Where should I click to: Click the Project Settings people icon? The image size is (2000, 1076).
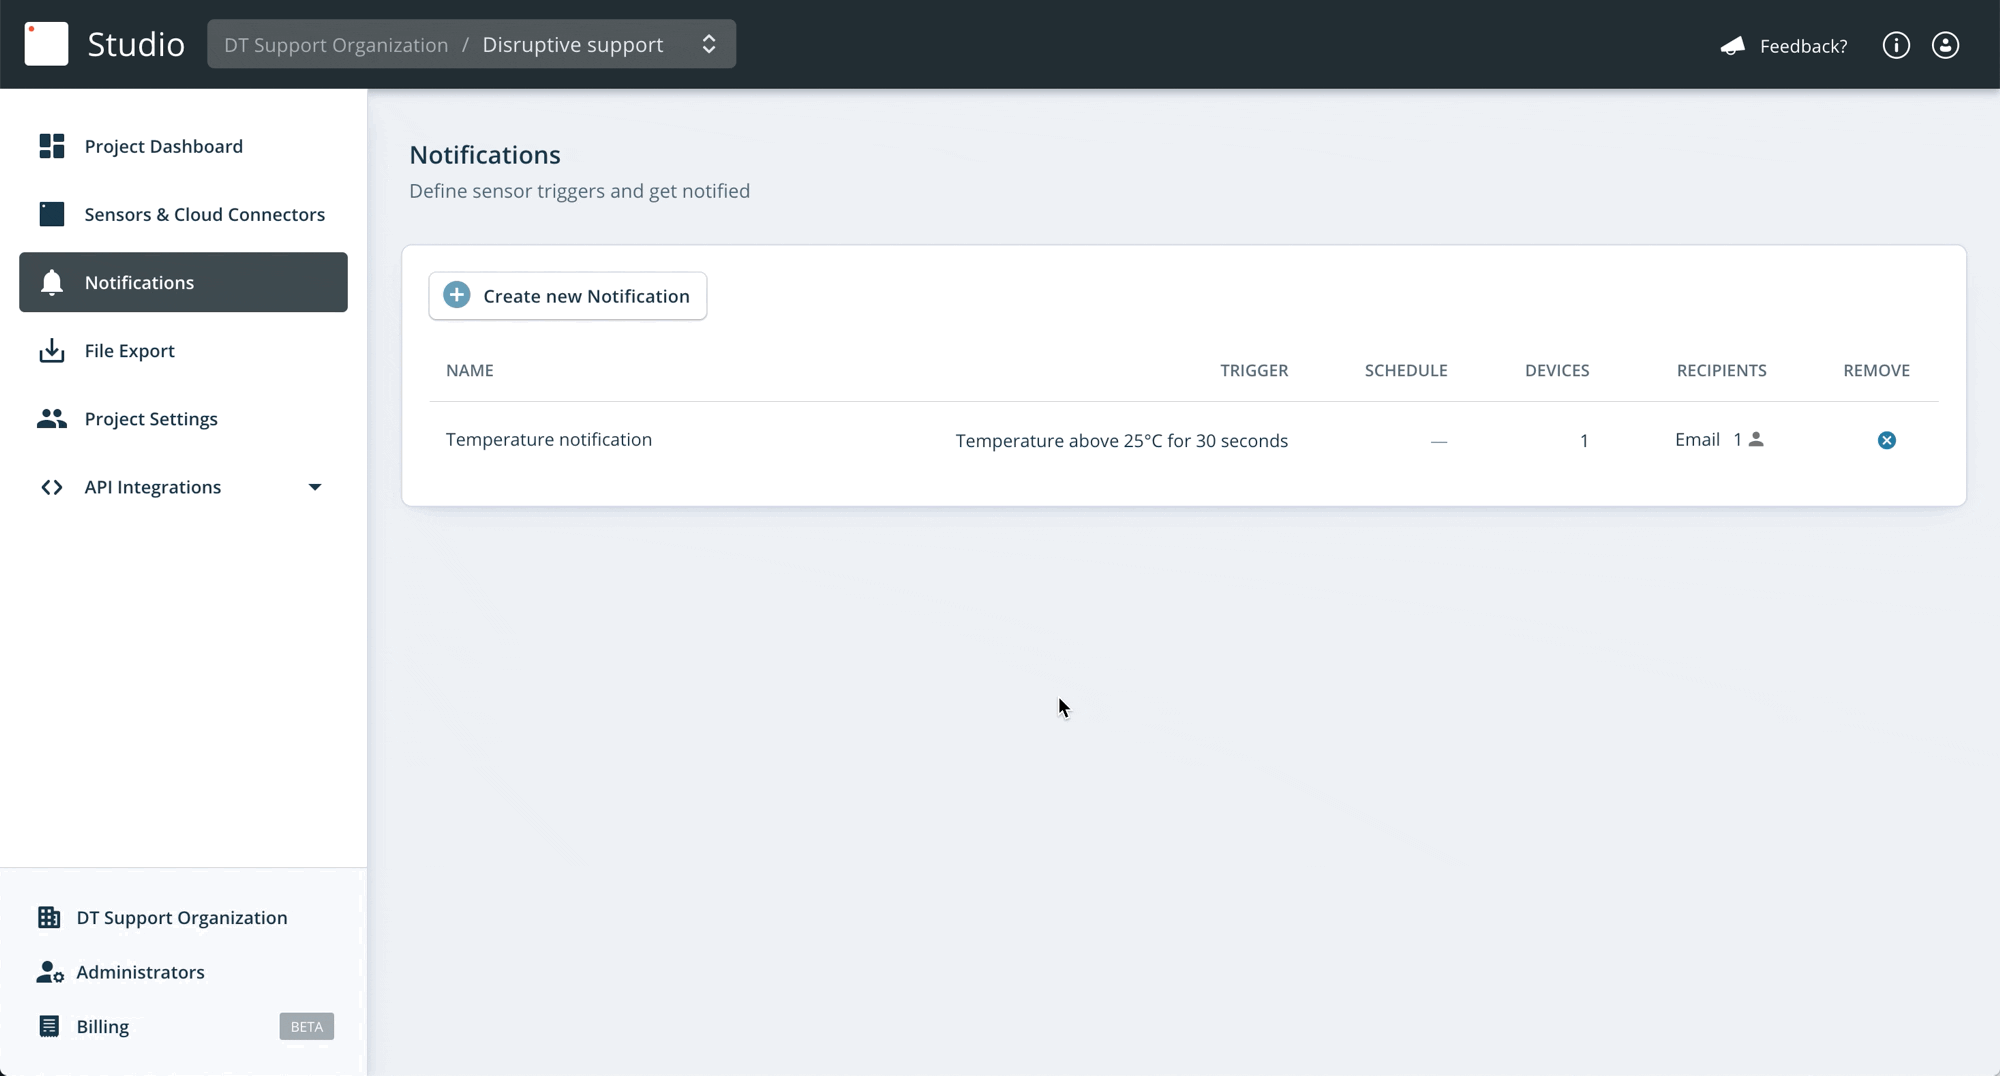(x=52, y=419)
